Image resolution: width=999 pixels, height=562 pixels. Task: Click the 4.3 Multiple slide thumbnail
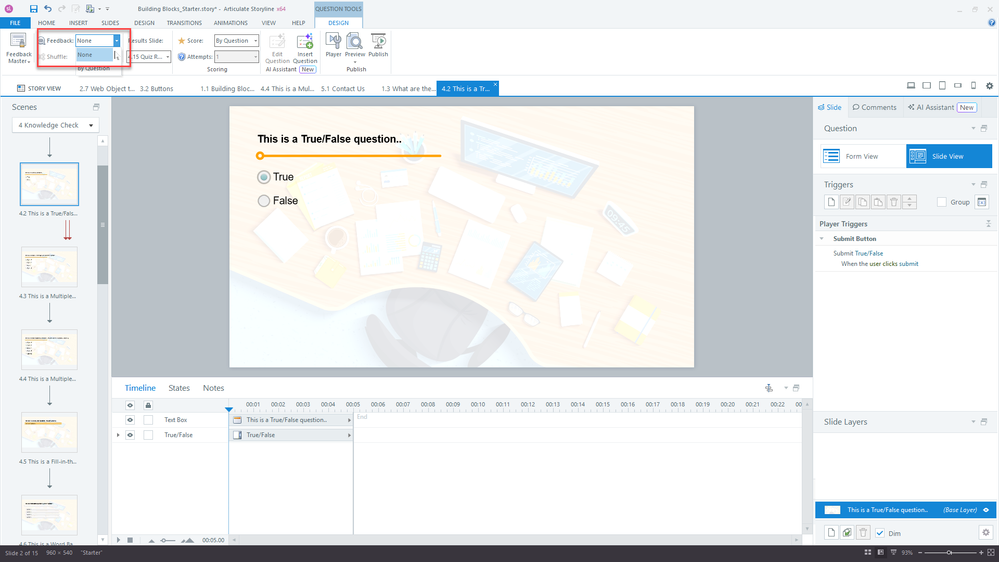pos(49,267)
